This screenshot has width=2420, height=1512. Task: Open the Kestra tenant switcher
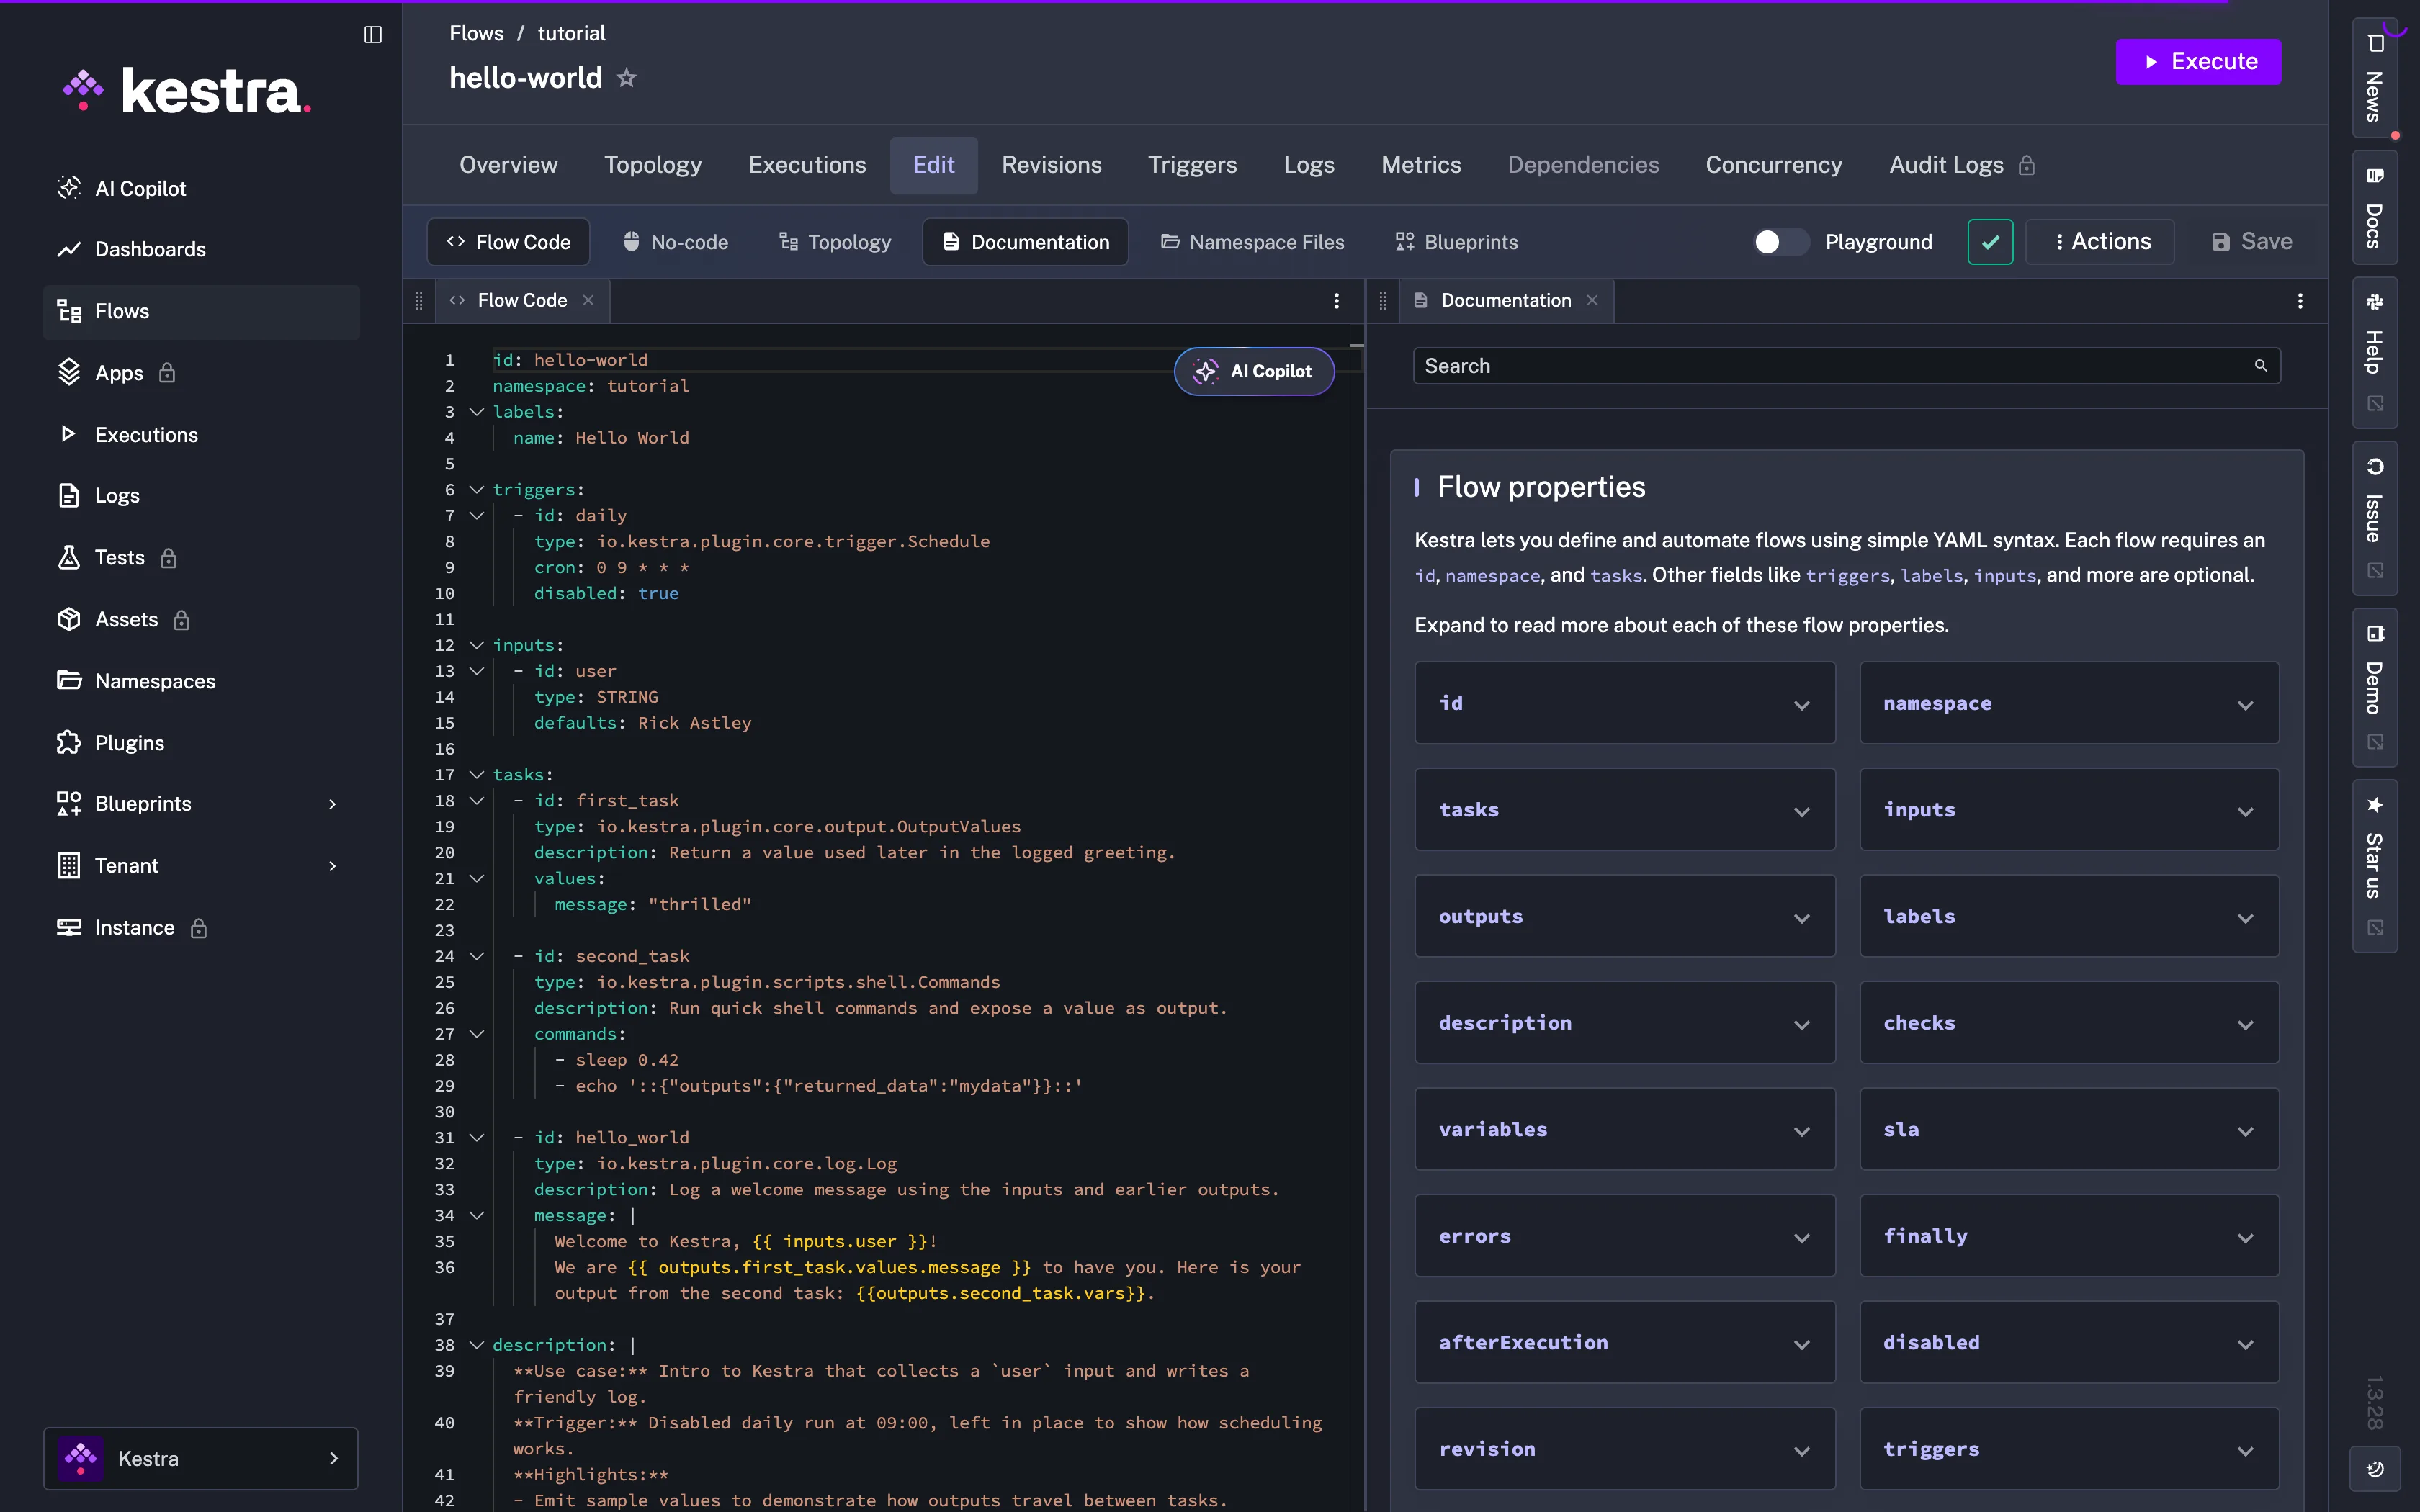tap(201, 1459)
